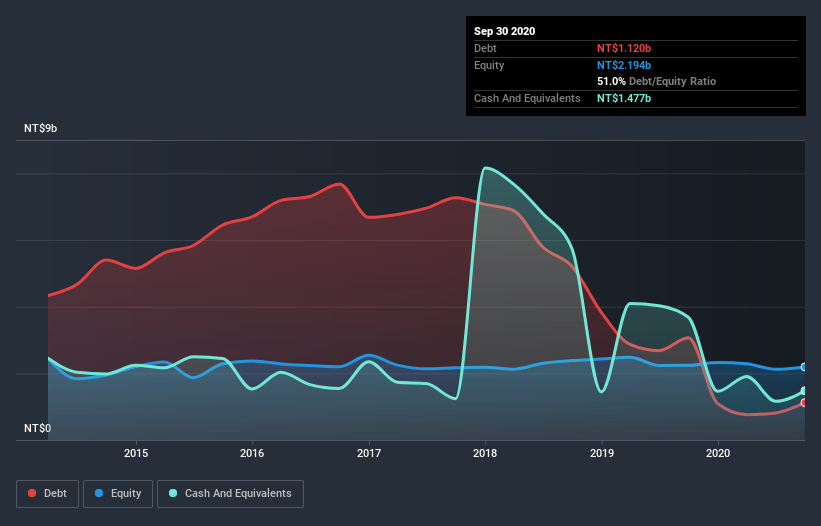Viewport: 821px width, 526px height.
Task: Click the NT$1.120b debt value
Action: (x=624, y=48)
